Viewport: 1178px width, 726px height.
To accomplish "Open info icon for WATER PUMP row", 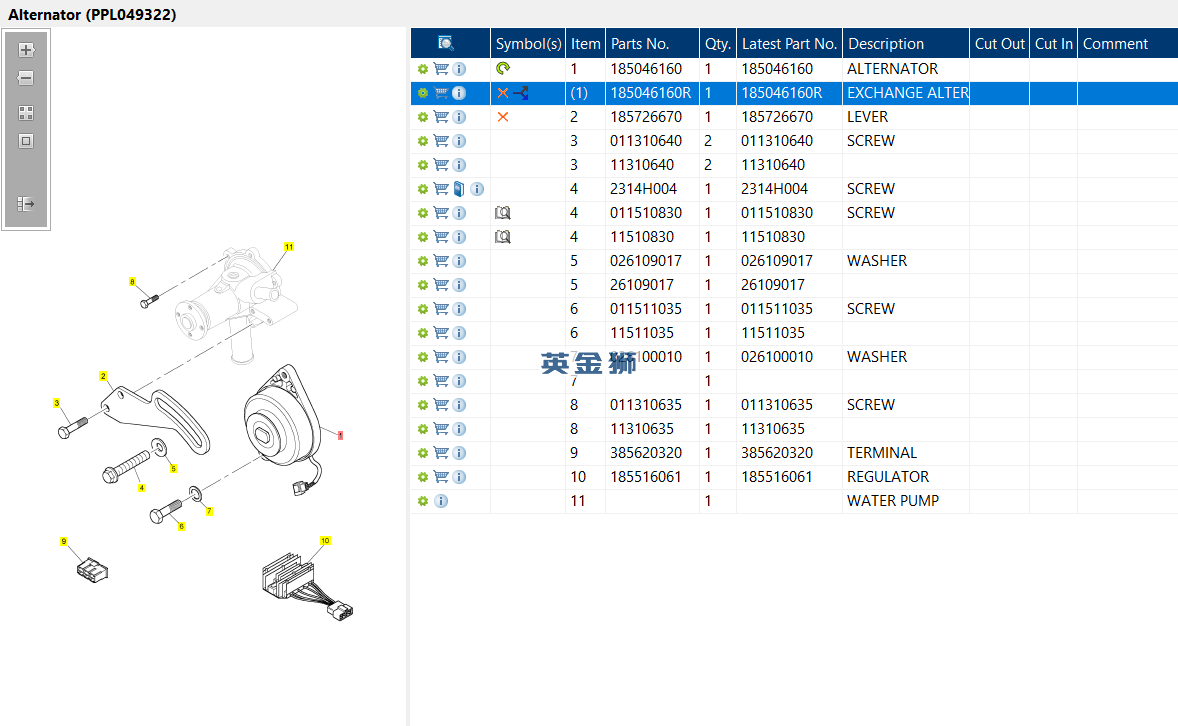I will click(441, 501).
